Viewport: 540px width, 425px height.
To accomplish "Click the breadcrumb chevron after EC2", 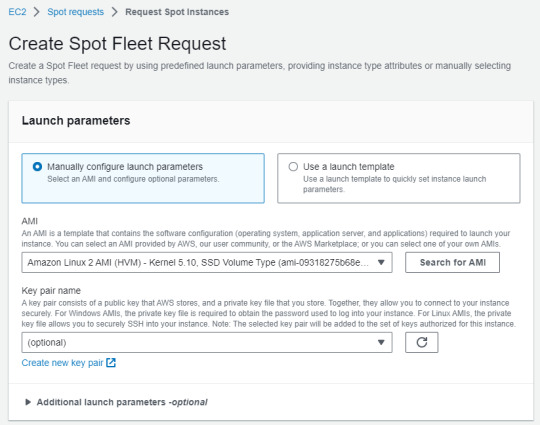I will (x=37, y=12).
